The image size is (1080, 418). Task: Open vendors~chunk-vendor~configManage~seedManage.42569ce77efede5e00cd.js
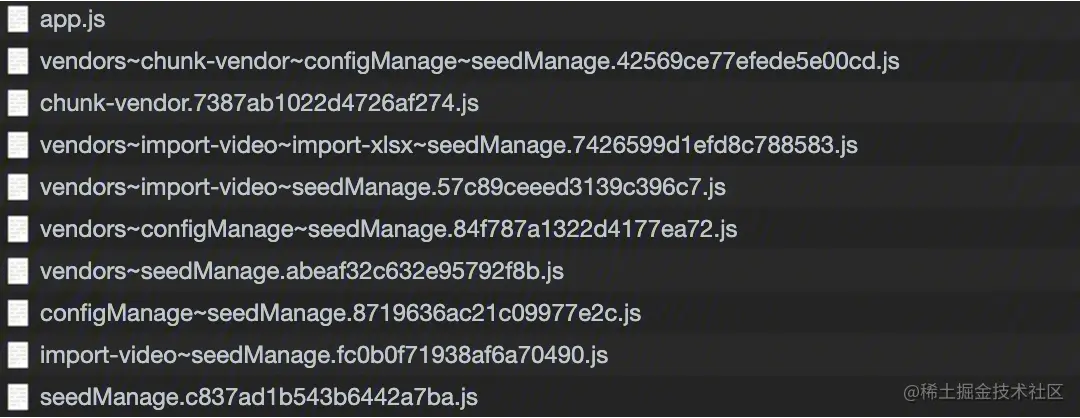click(x=469, y=61)
